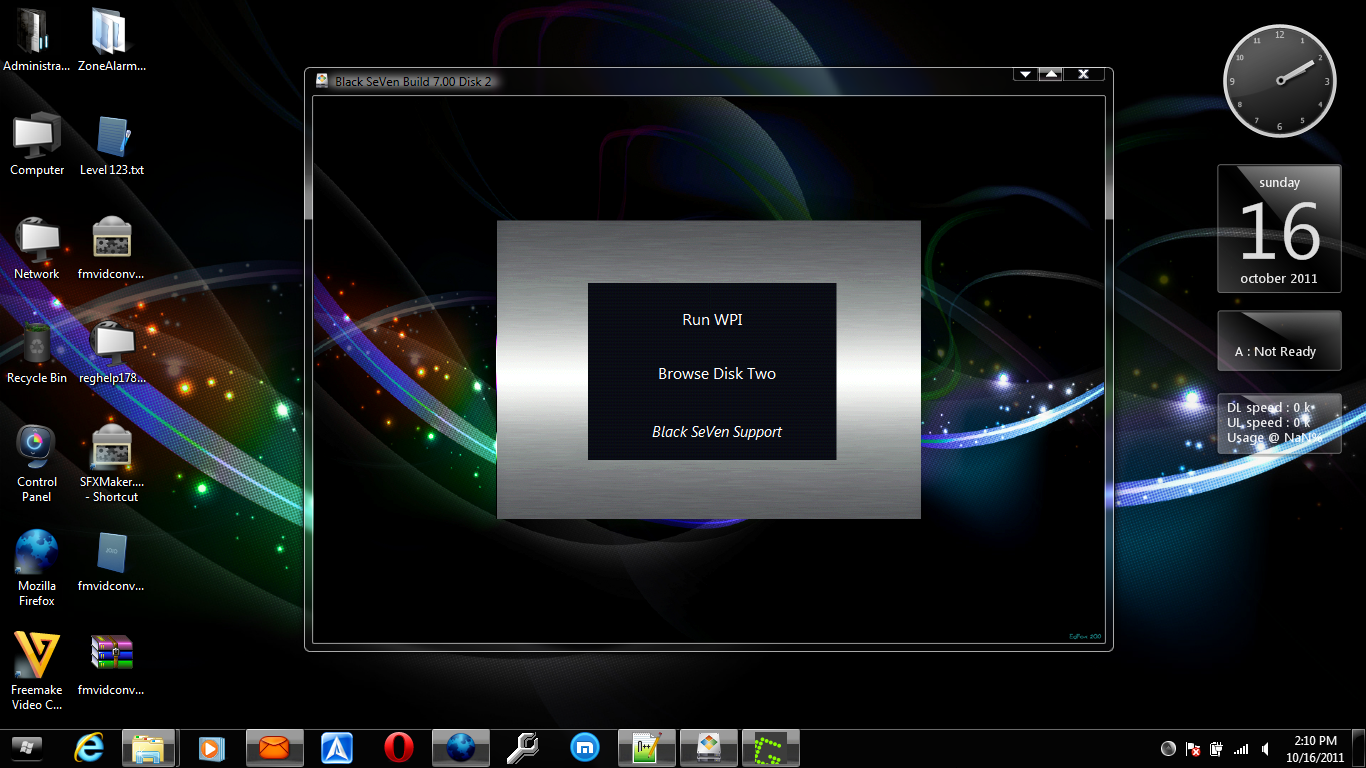Open Windows Explorer from the taskbar

[149, 747]
